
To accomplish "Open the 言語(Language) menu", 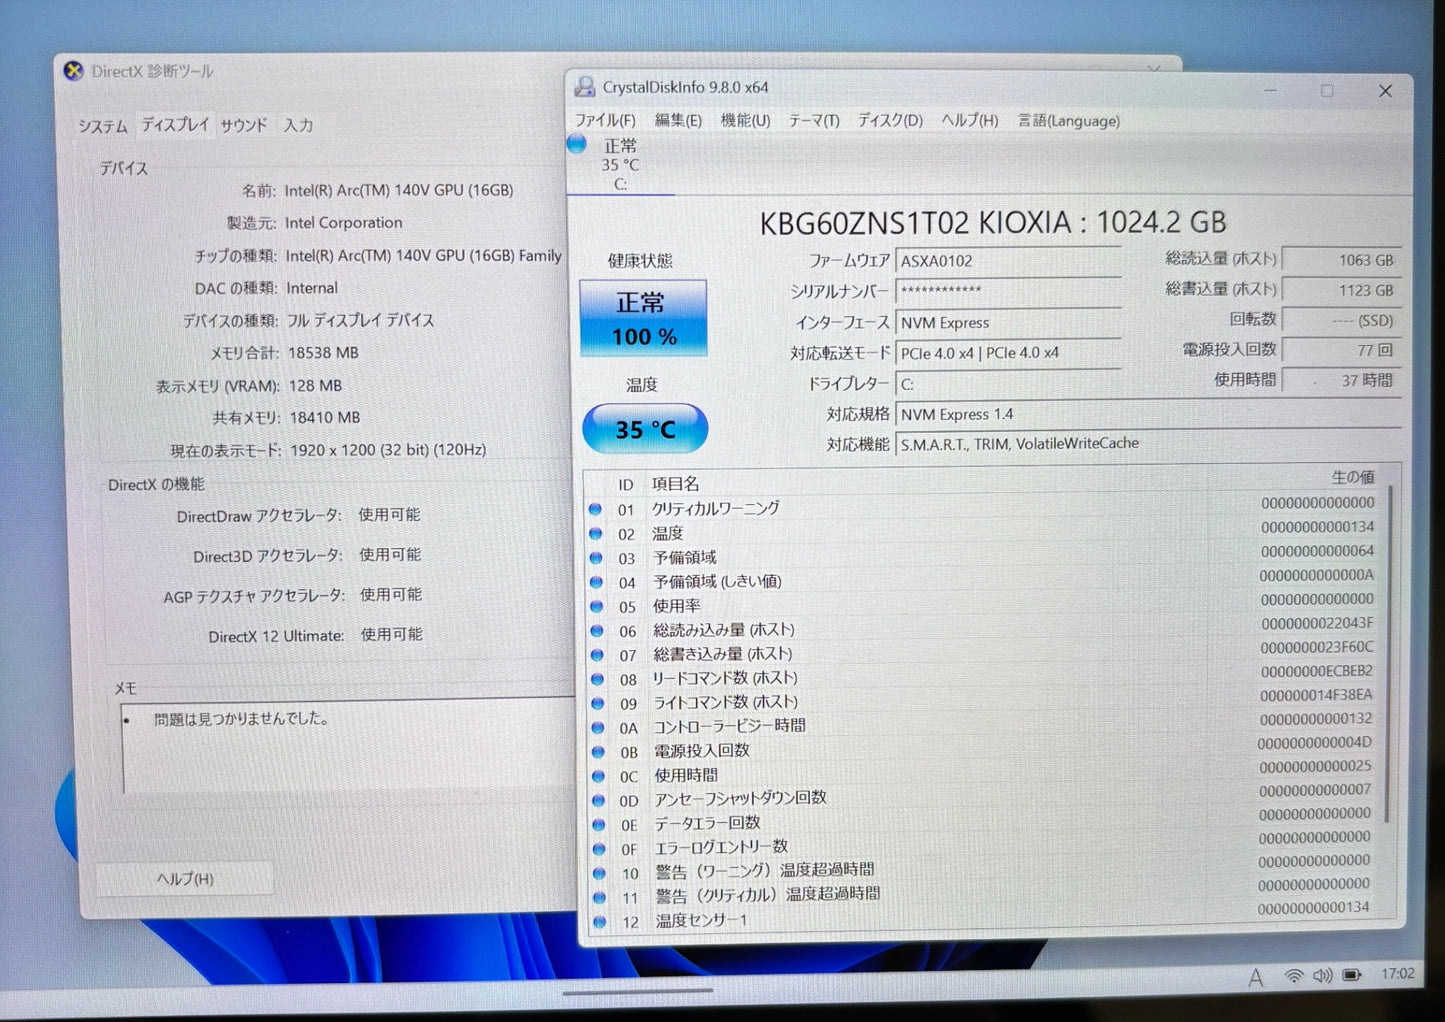I will pos(1069,121).
